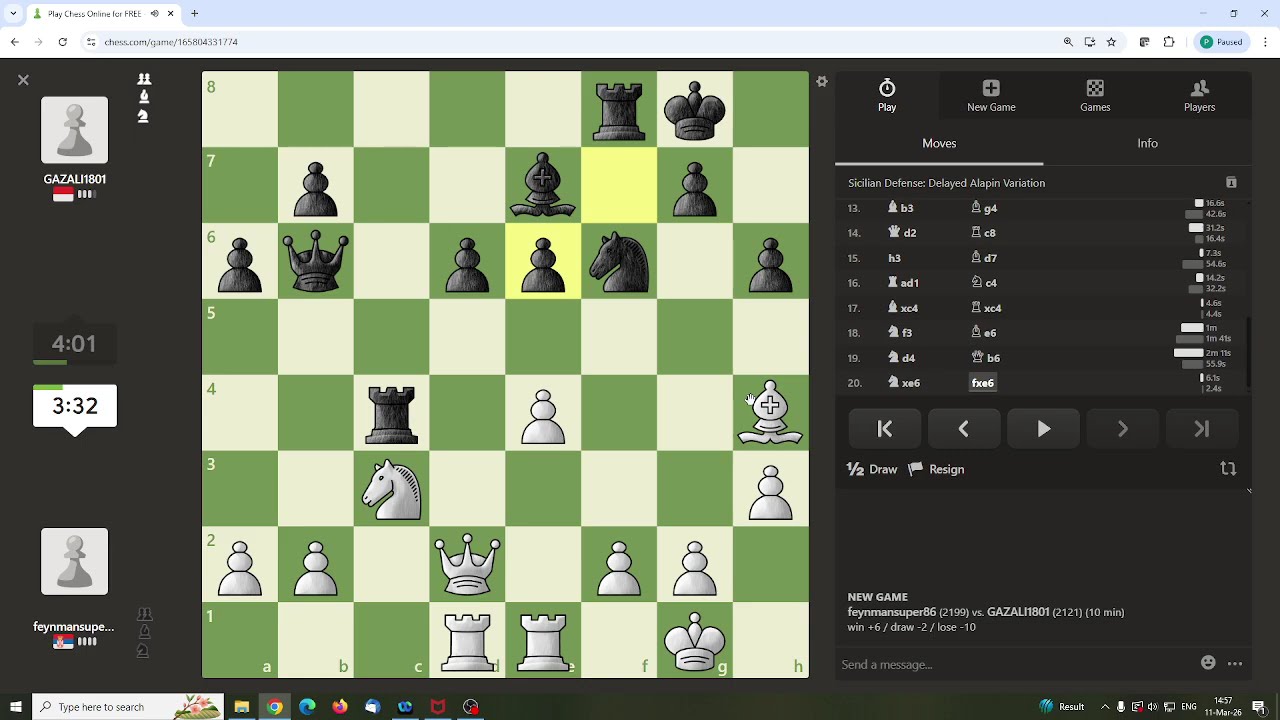1280x720 pixels.
Task: Open GAZALI1801 username profile
Action: 74,179
